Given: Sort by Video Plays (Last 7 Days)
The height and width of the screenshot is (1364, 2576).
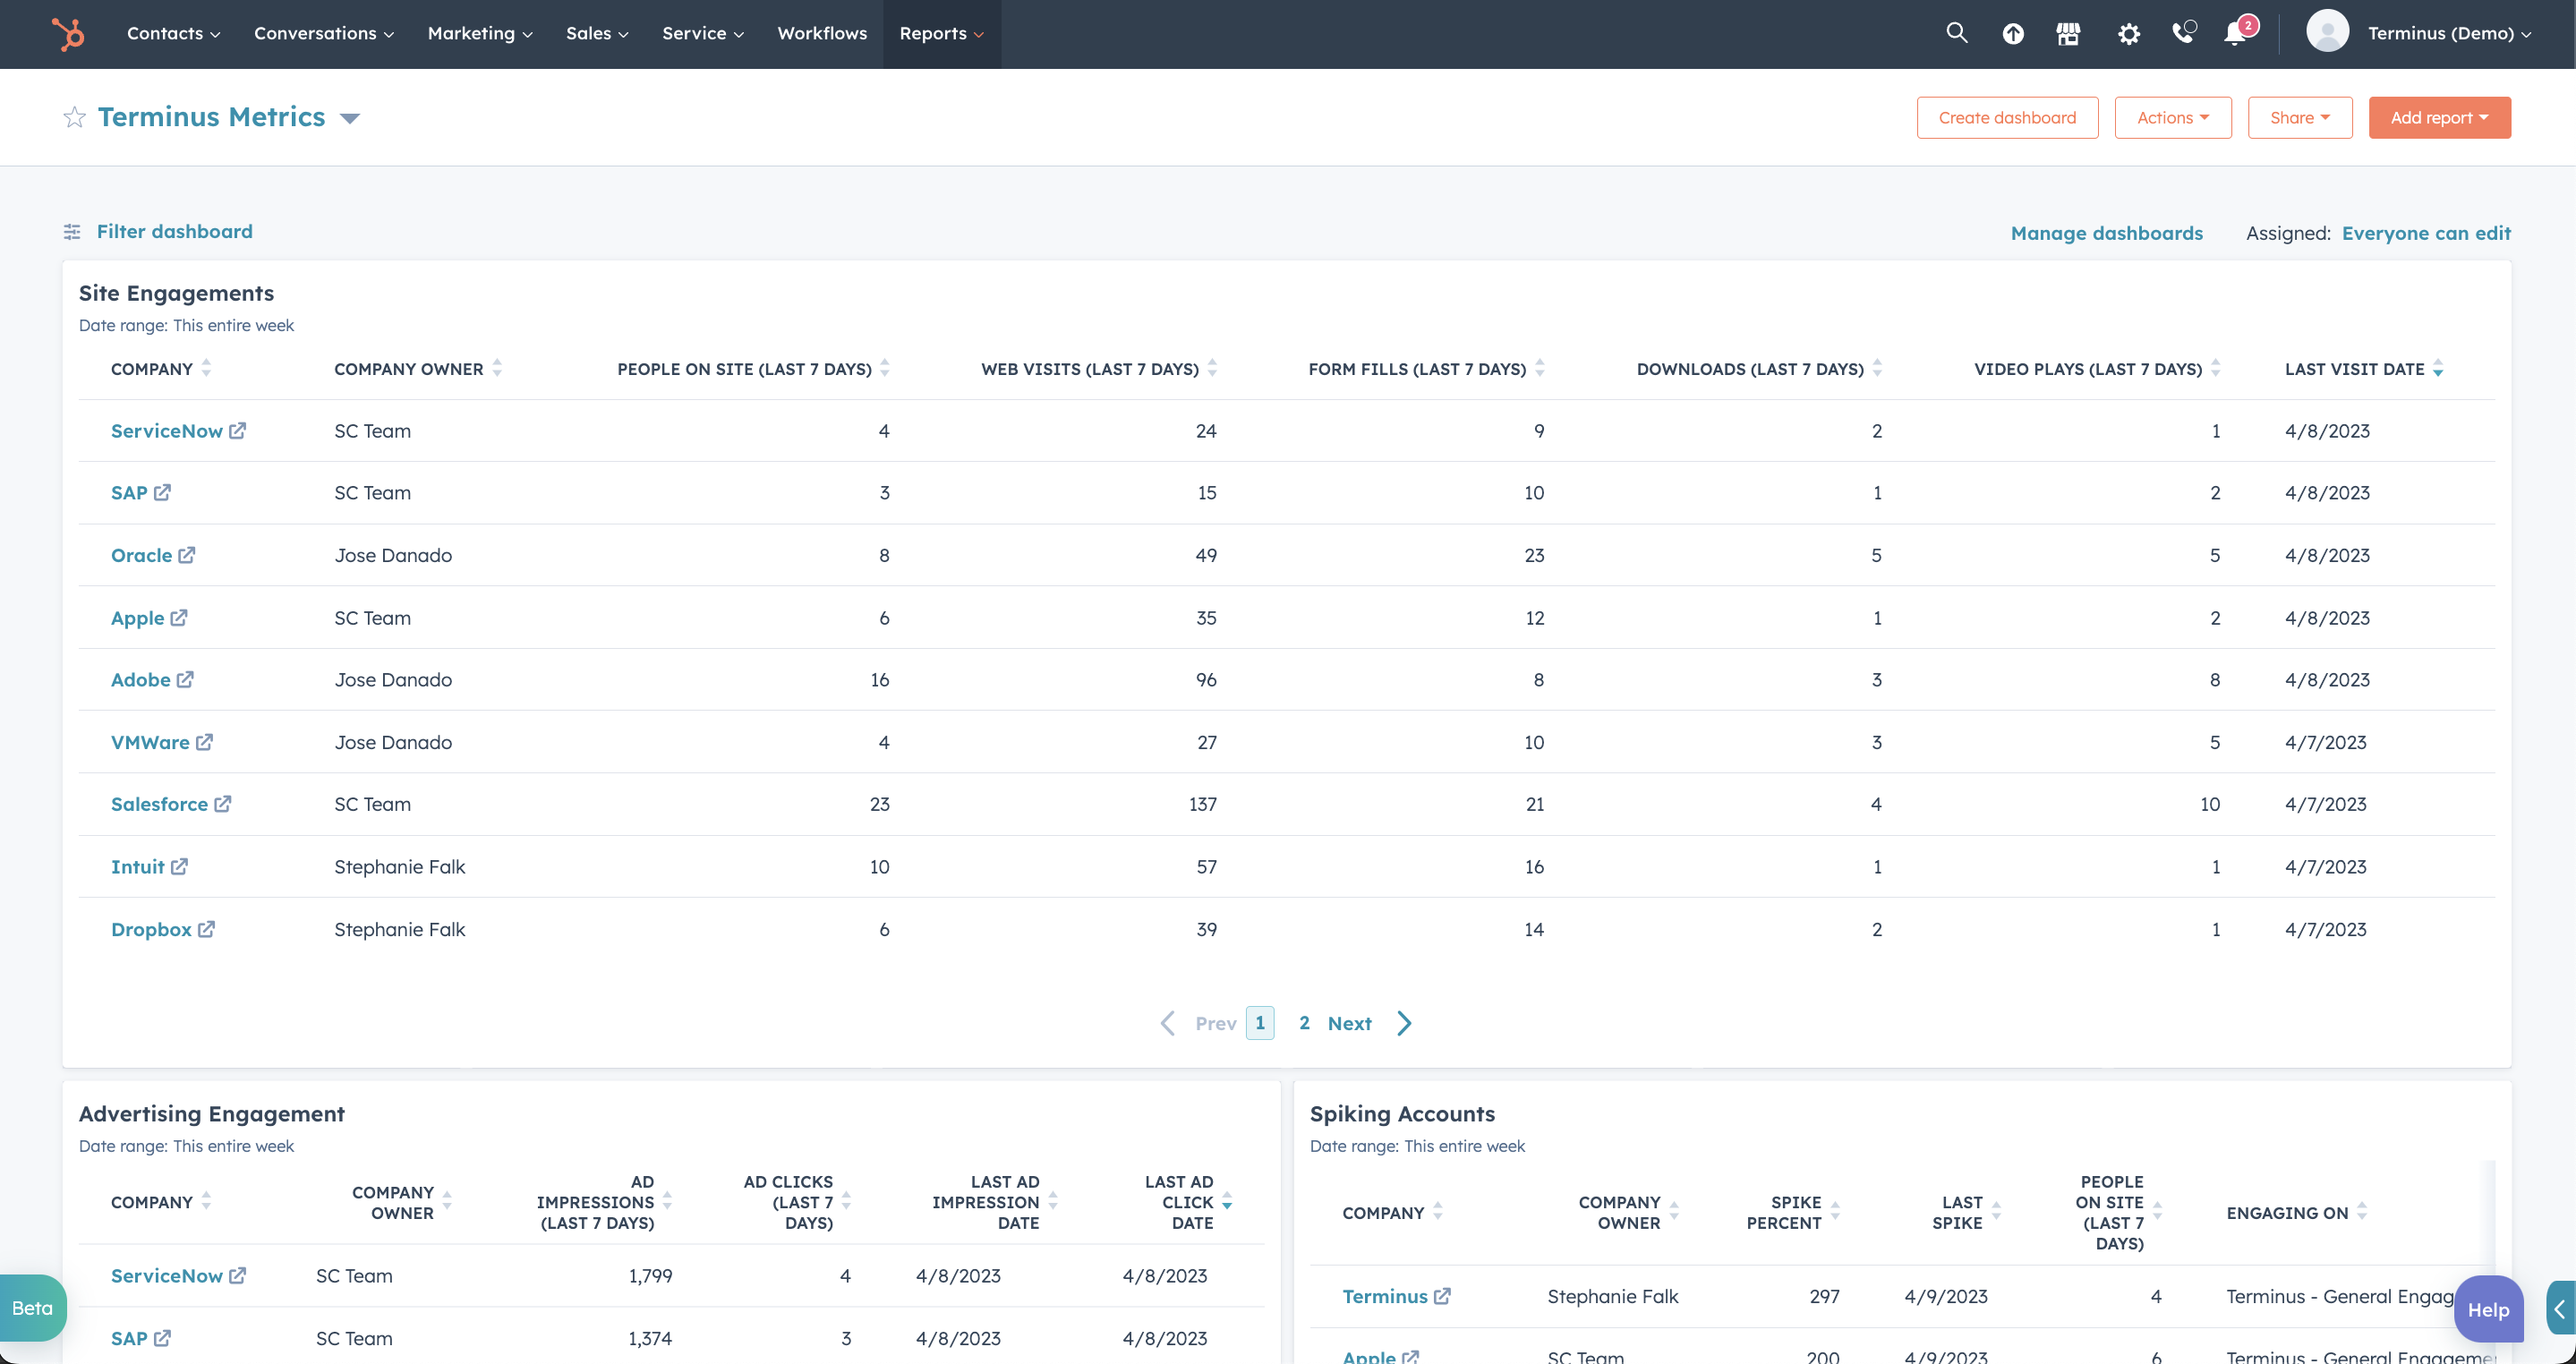Looking at the screenshot, I should point(2215,368).
